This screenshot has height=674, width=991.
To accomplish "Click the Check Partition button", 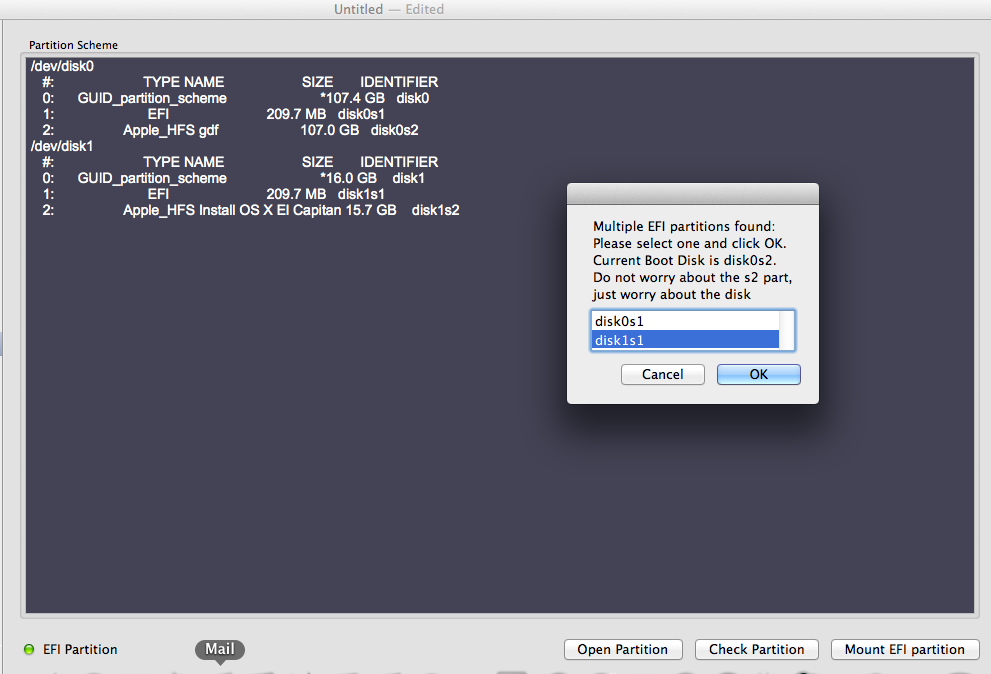I will point(757,649).
